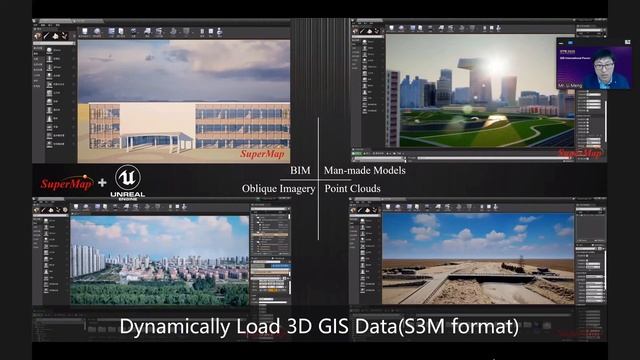Open Settings icon in BIM window toolbar
This screenshot has width=640, height=360.
[x=134, y=31]
